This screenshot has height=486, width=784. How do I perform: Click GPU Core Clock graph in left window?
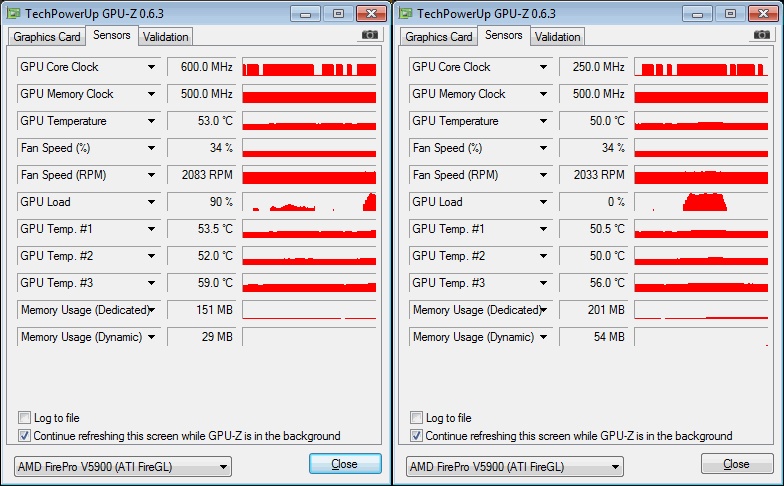[x=309, y=67]
